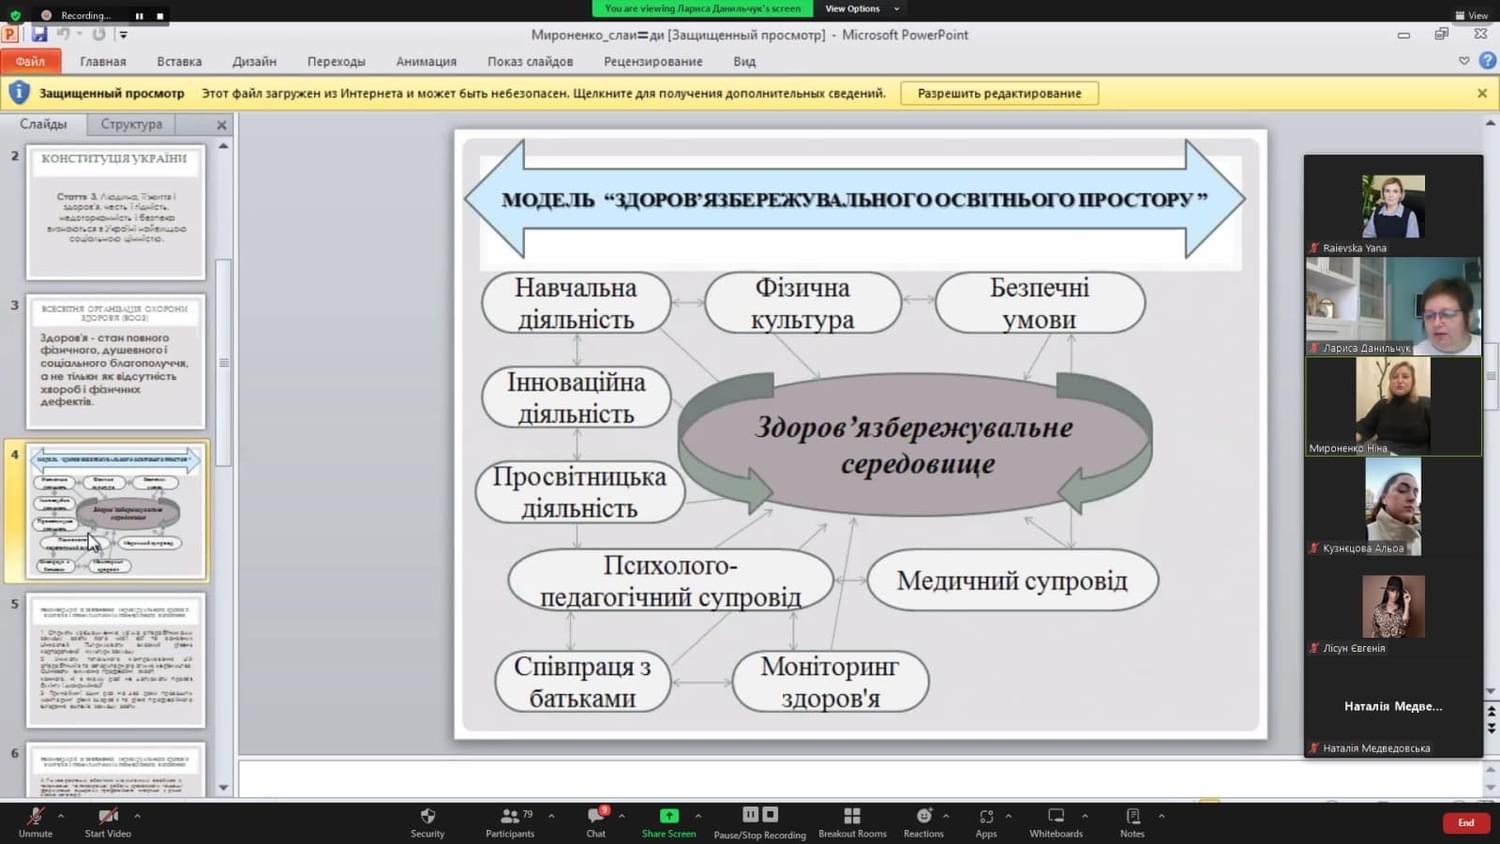Click the red End meeting button
Screen dimensions: 1500x844
(x=1465, y=822)
